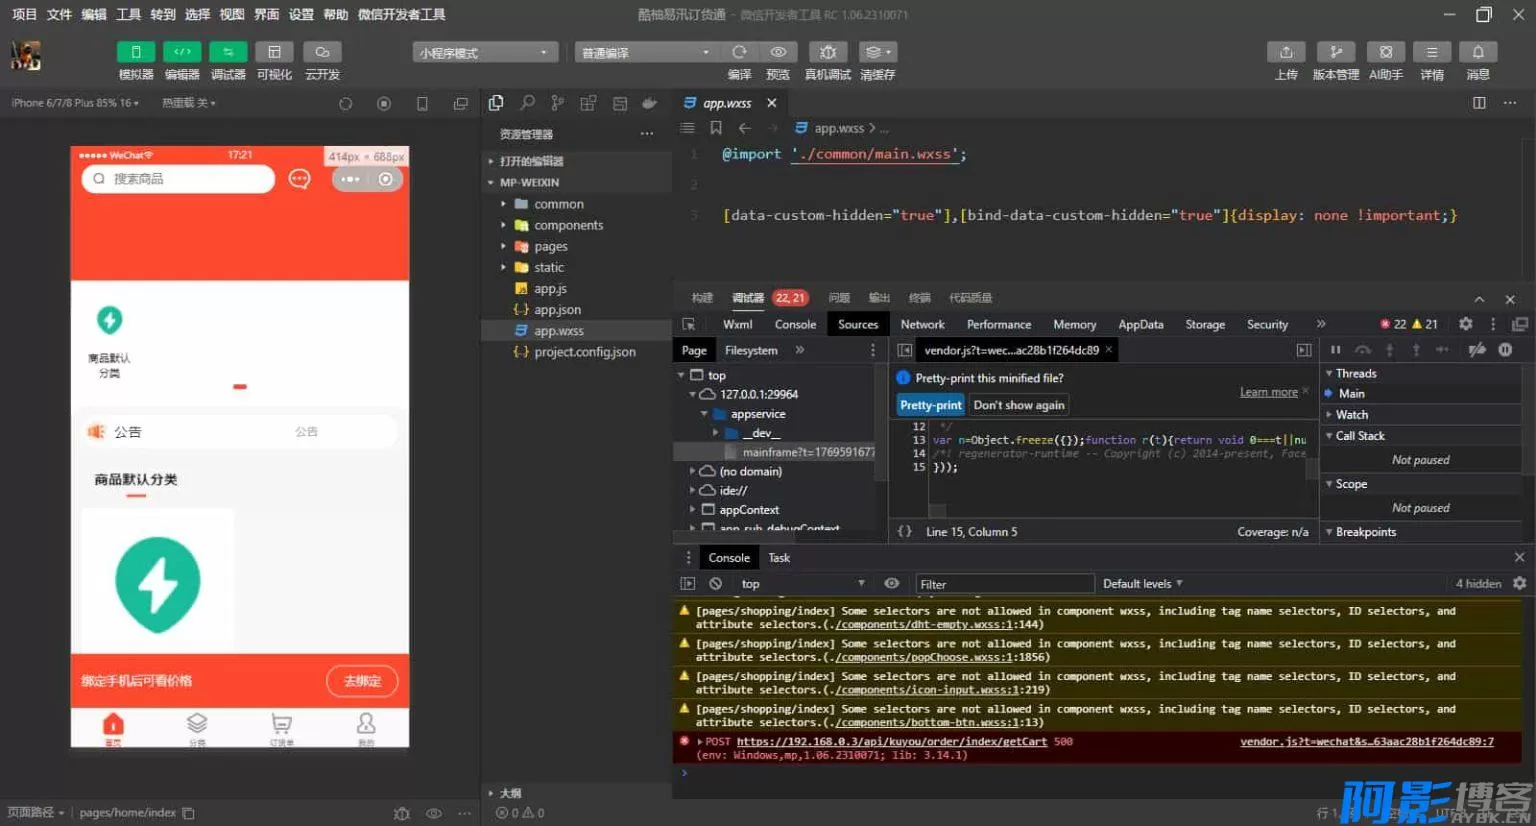Click the green Simulator toolbar icon

136,52
